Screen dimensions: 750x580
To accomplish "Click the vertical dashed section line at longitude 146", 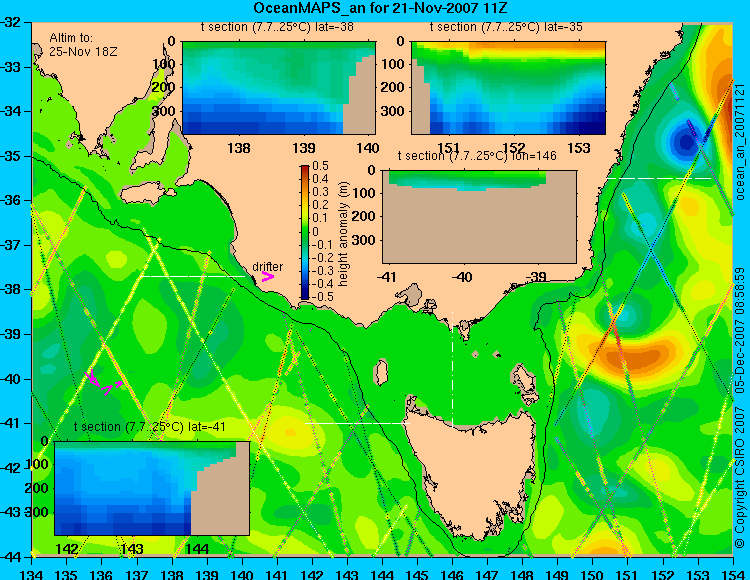I will pyautogui.click(x=452, y=370).
